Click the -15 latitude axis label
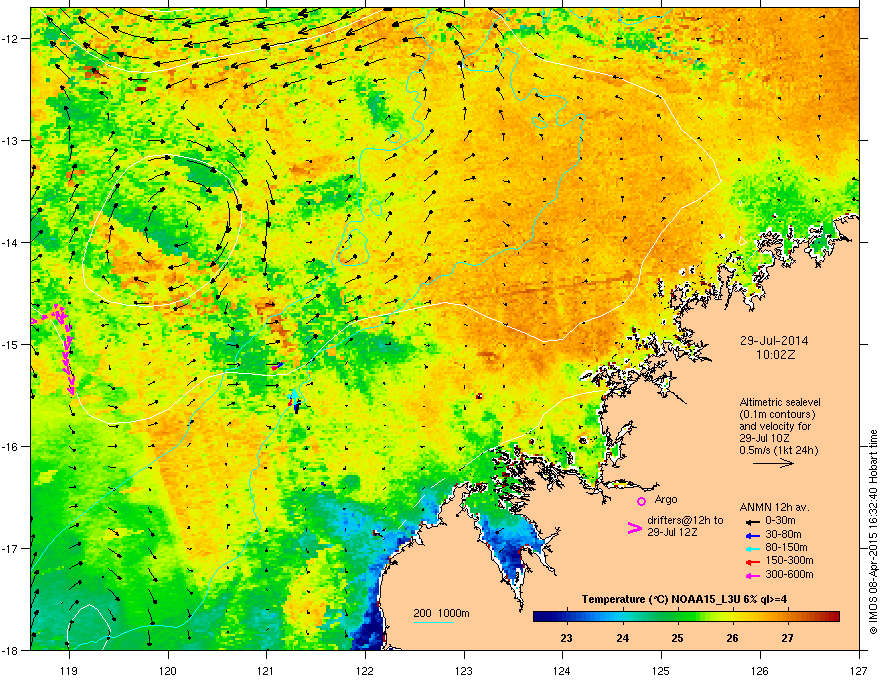The width and height of the screenshot is (880, 680). (x=11, y=344)
